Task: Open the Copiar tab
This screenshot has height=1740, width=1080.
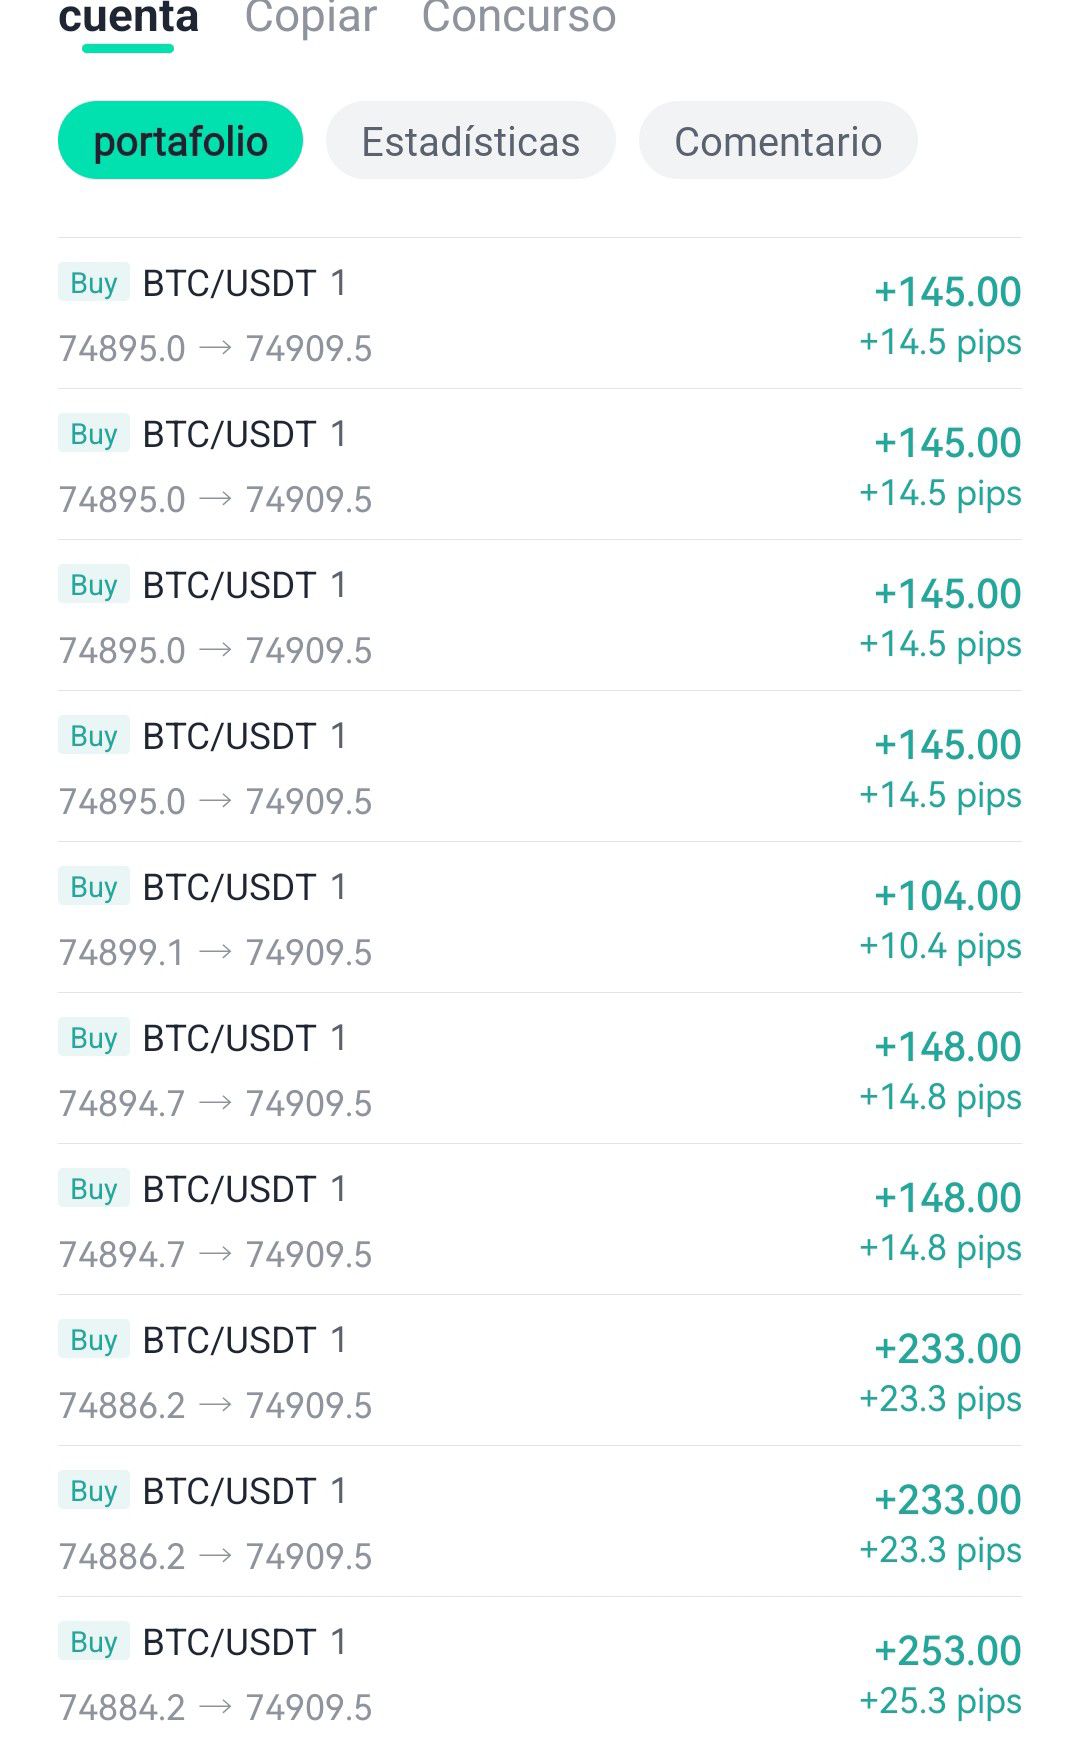Action: tap(310, 18)
